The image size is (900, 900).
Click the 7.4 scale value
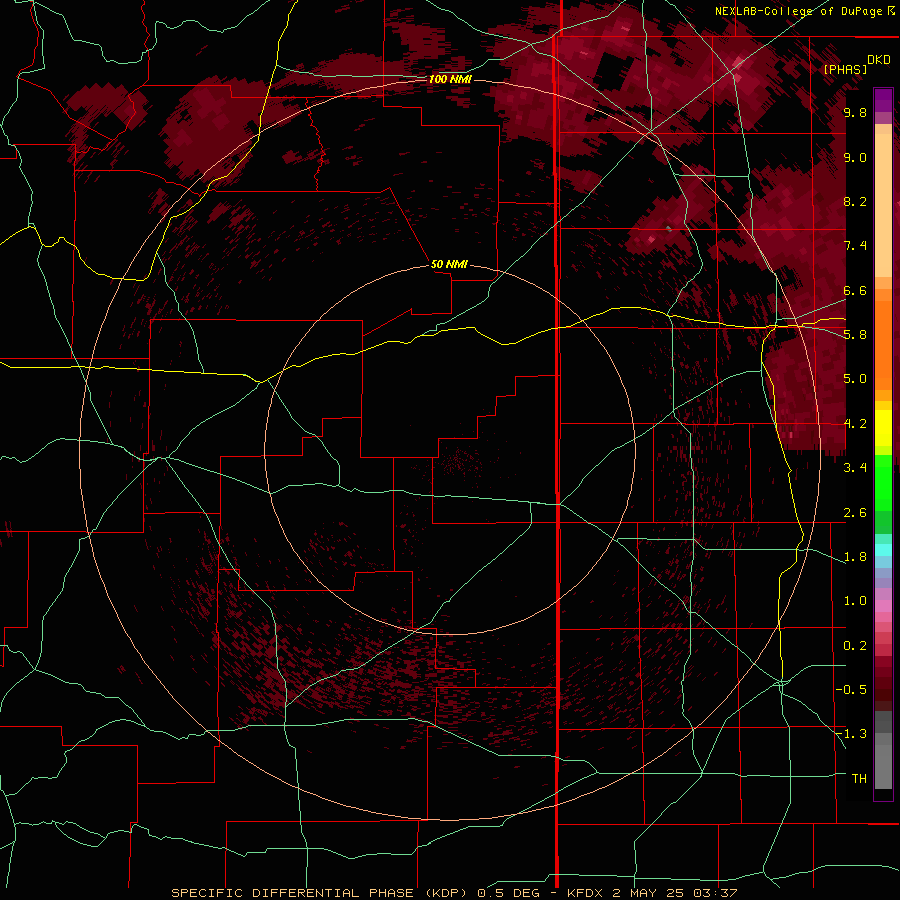pos(855,246)
